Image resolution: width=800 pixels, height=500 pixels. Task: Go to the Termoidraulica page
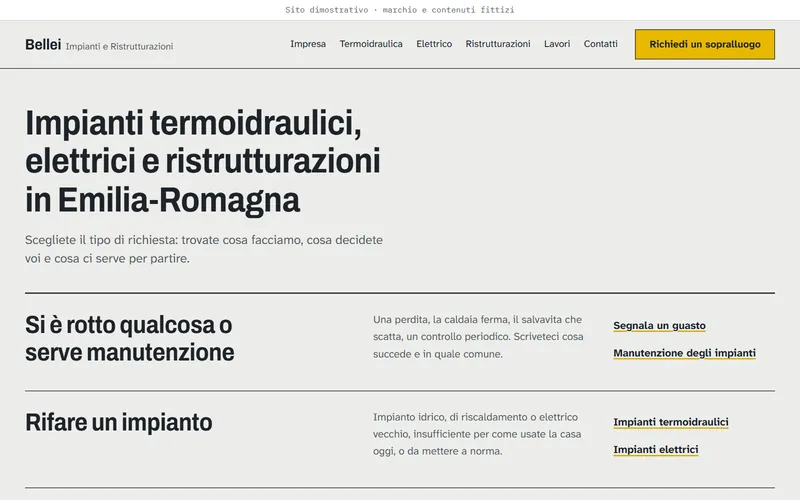(371, 44)
